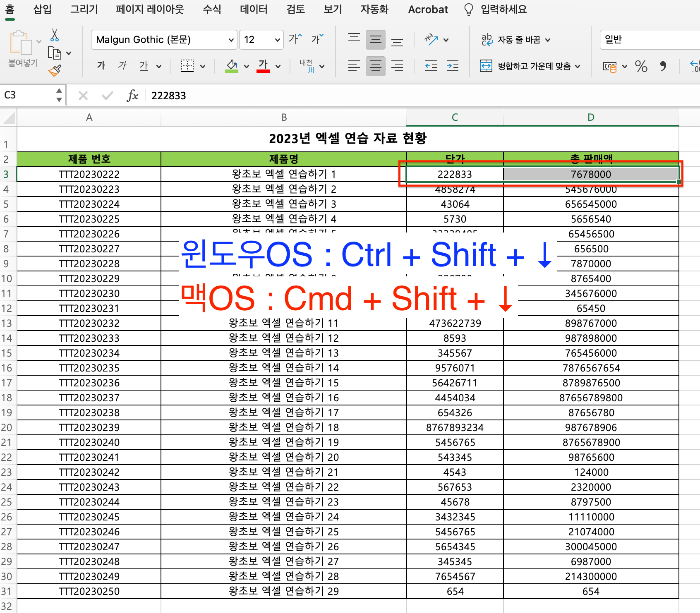Apply percent style
Screen dimensions: 700x613
pos(641,66)
